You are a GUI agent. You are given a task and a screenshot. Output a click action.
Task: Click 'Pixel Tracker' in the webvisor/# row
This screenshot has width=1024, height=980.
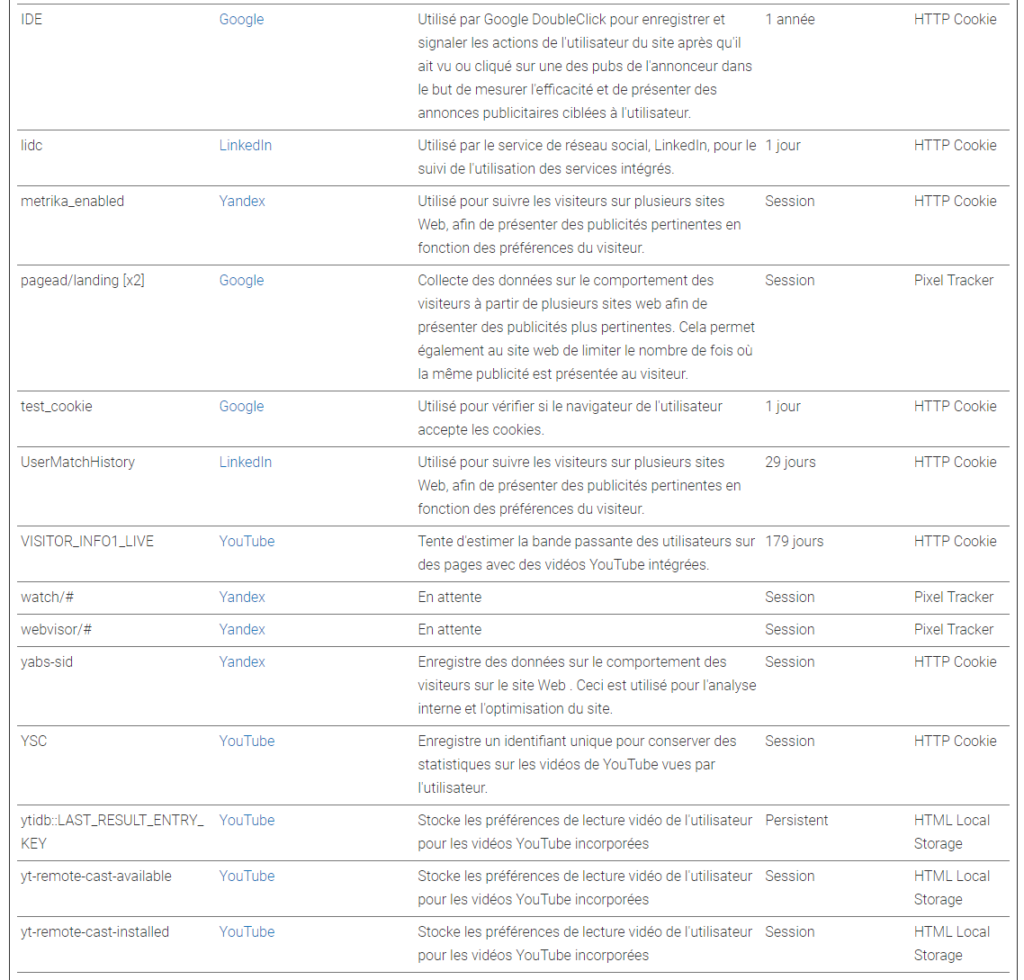click(x=953, y=629)
